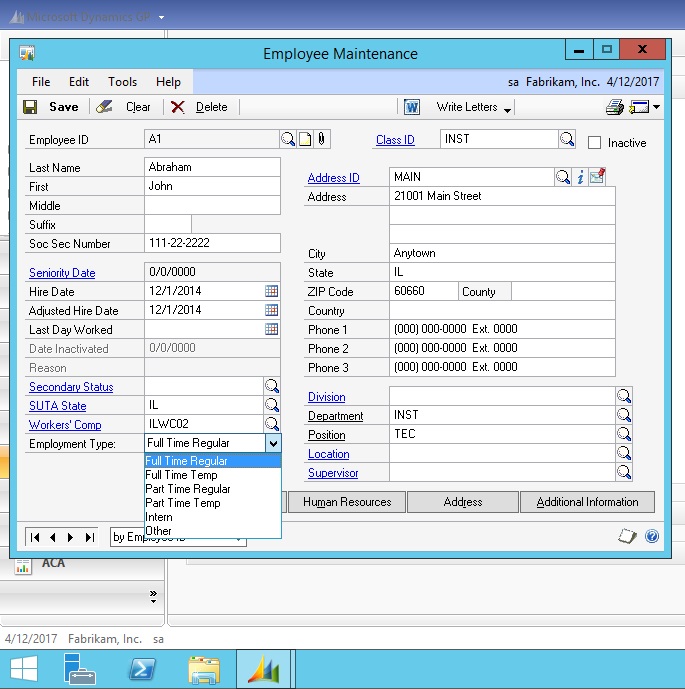Open File Explorer from taskbar
685x689 pixels.
204,669
